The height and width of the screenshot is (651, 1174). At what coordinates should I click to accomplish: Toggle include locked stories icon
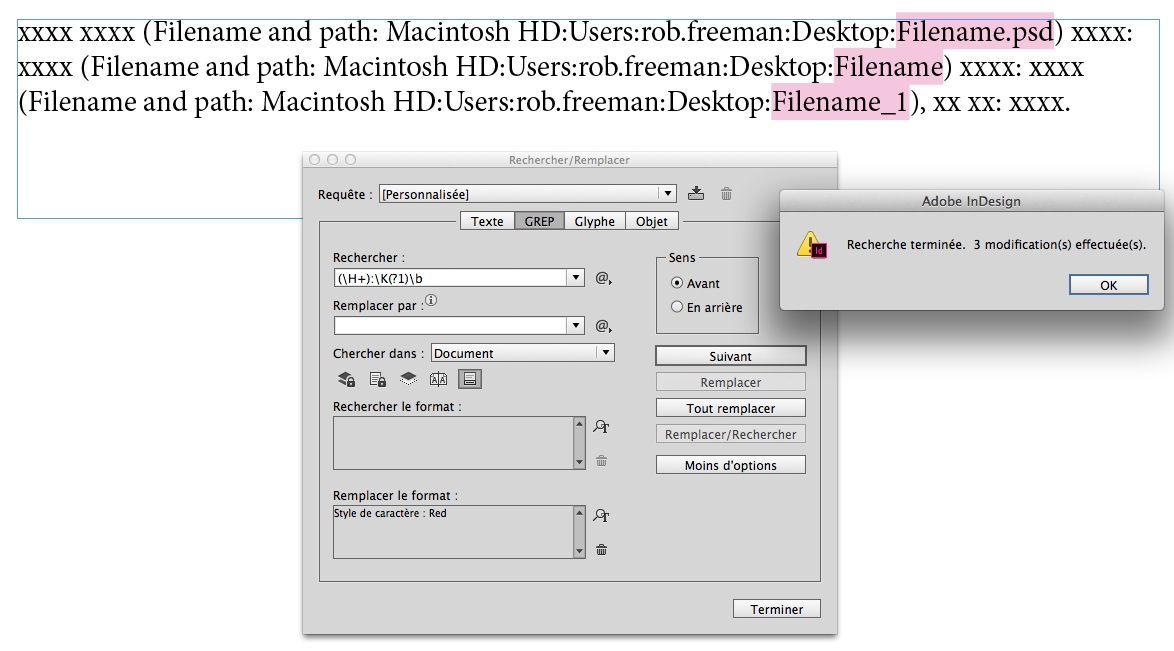[377, 379]
